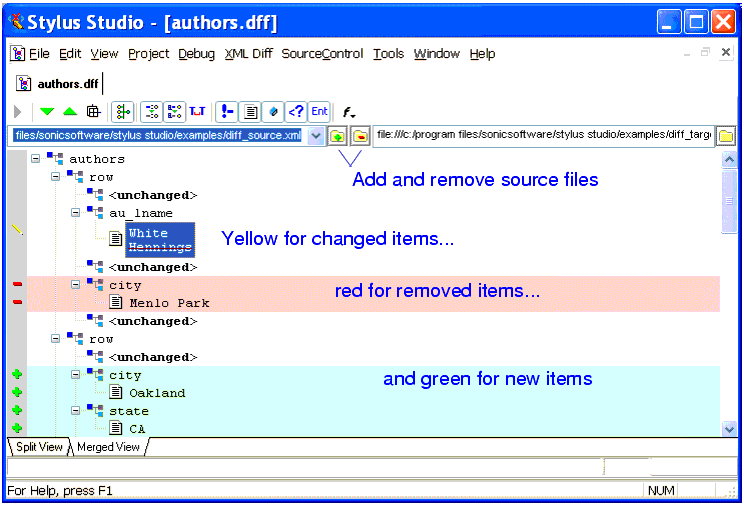744x505 pixels.
Task: Select the Merged View tab
Action: click(x=108, y=447)
